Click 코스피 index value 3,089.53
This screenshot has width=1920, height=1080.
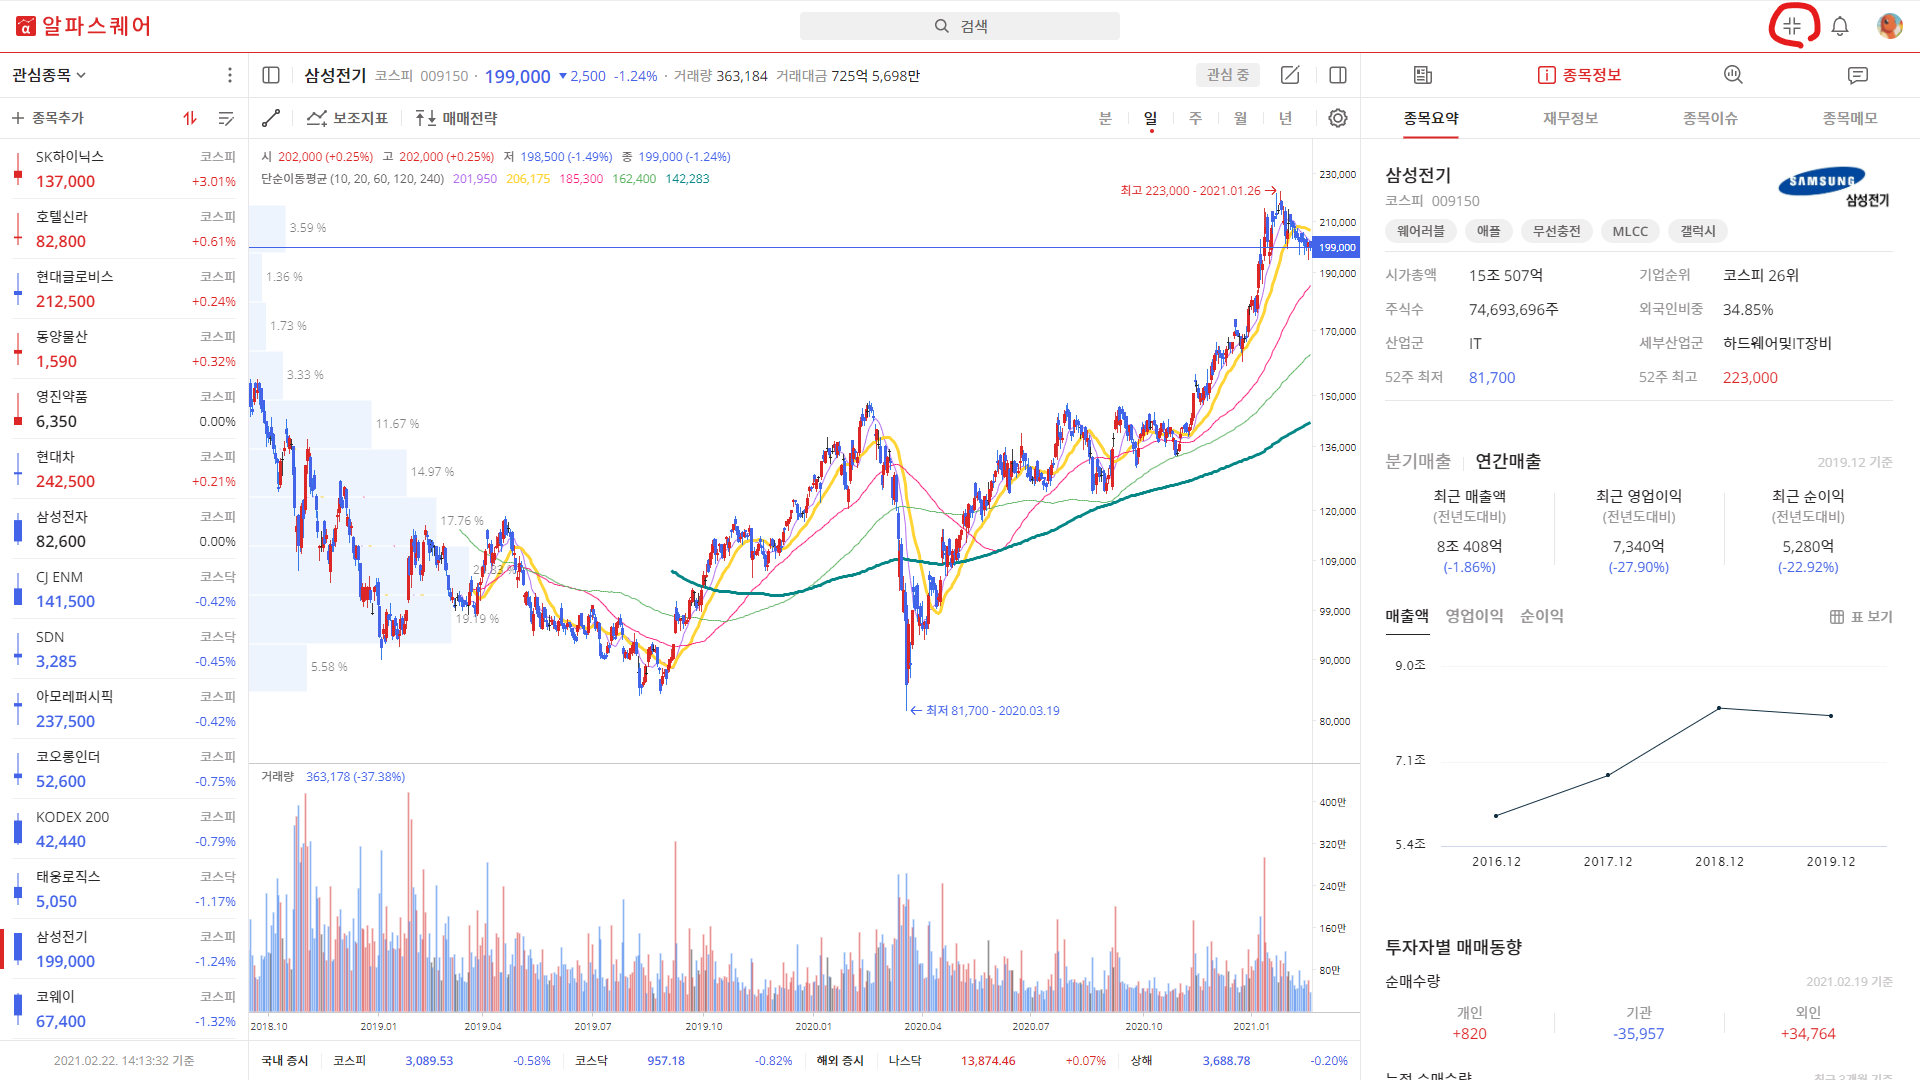pos(429,1061)
